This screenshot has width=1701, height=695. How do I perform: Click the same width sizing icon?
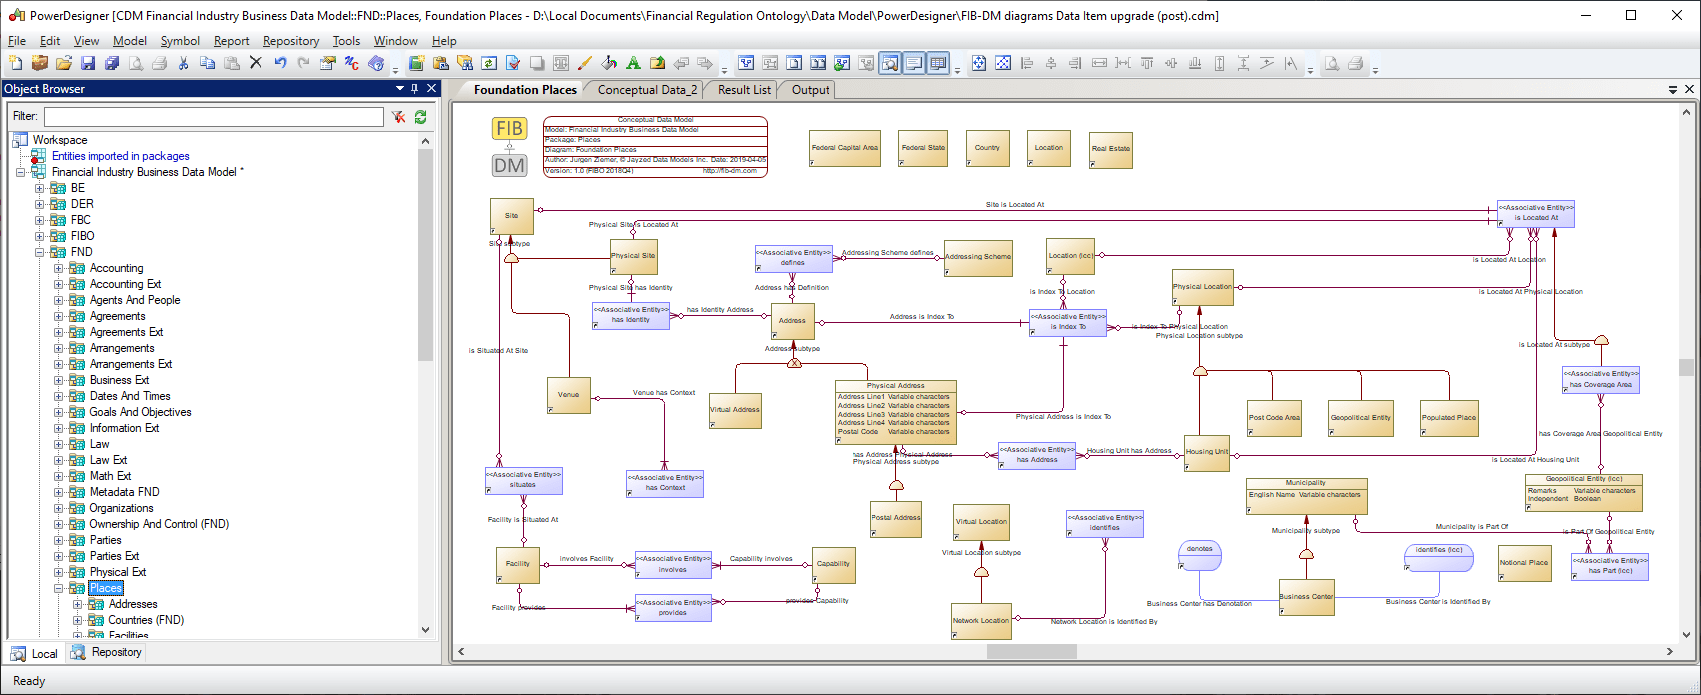tap(1099, 63)
